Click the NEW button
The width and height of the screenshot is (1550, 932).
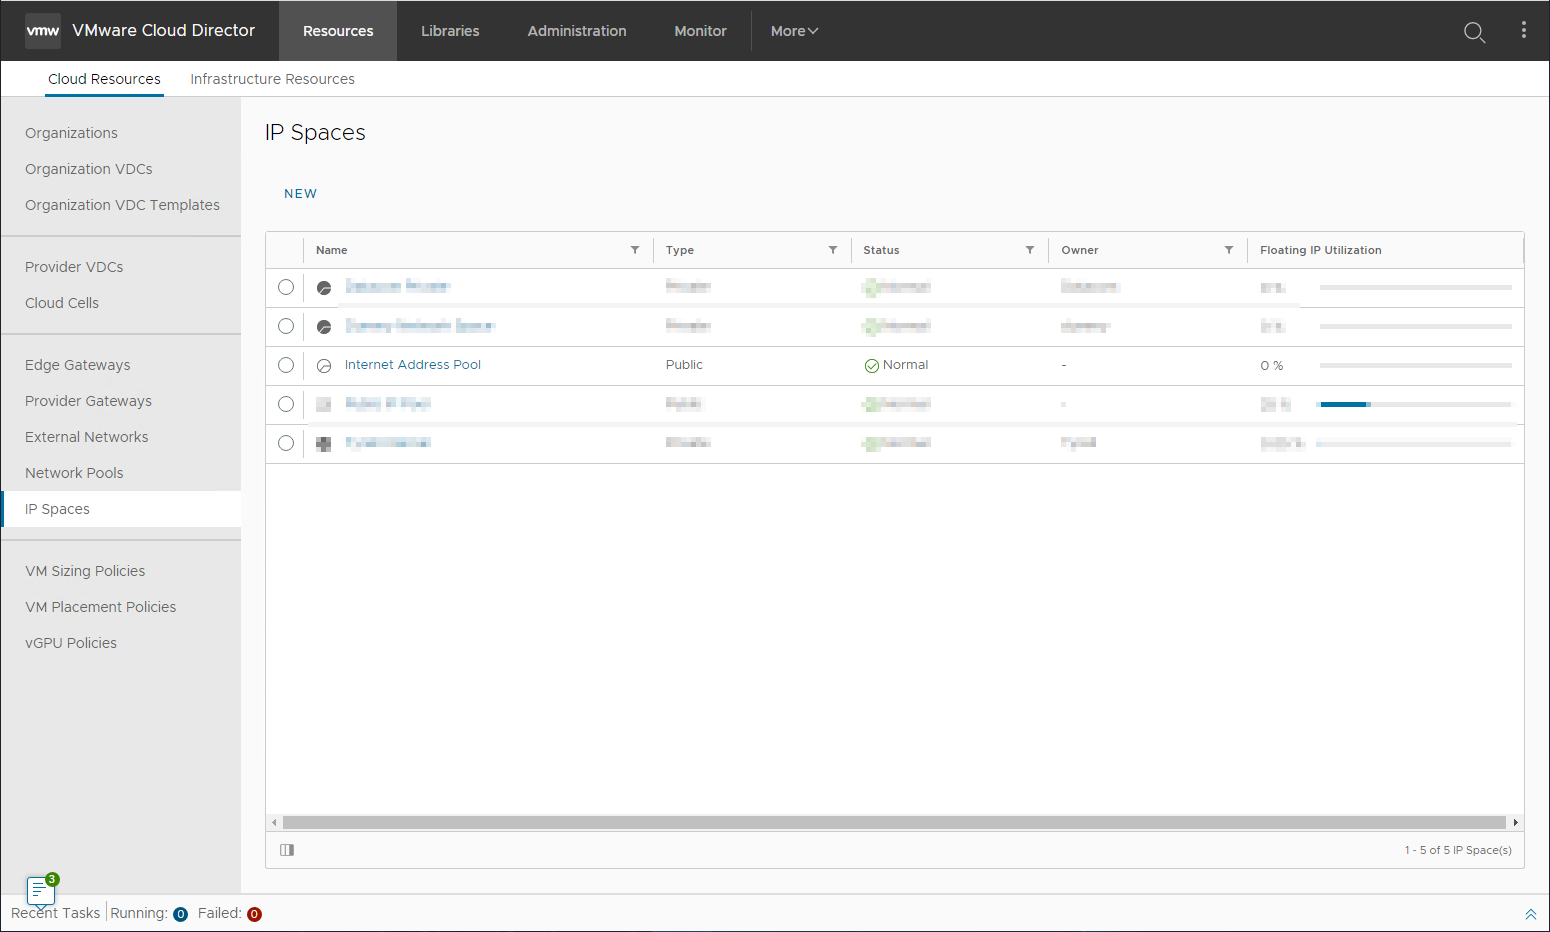(x=300, y=194)
